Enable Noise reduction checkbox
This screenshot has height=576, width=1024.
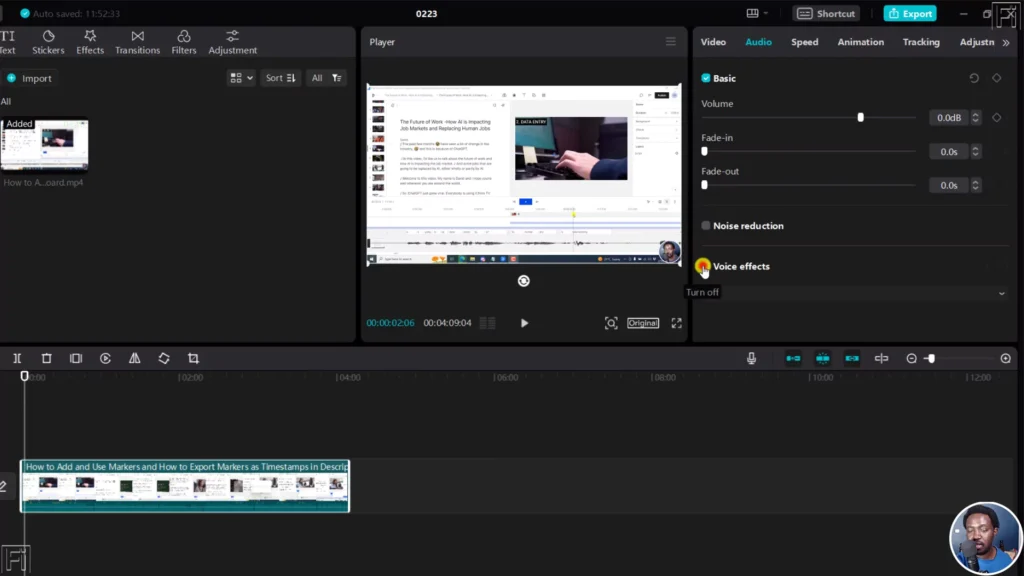(x=706, y=226)
